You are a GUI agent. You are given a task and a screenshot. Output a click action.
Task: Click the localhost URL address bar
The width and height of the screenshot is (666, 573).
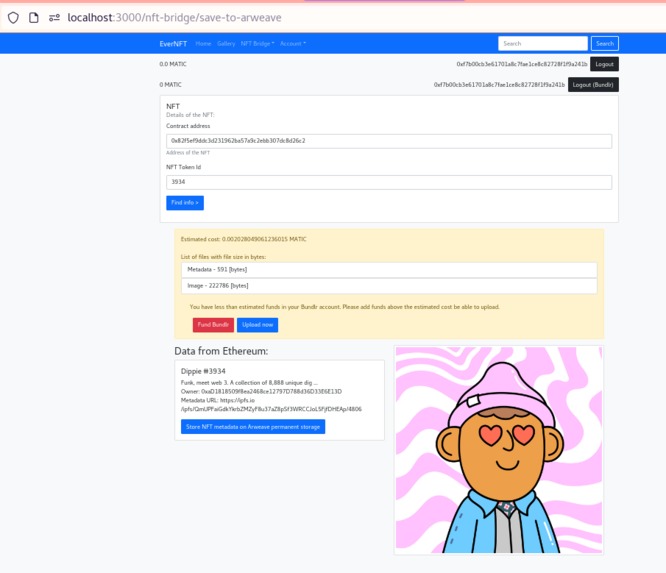tap(174, 18)
